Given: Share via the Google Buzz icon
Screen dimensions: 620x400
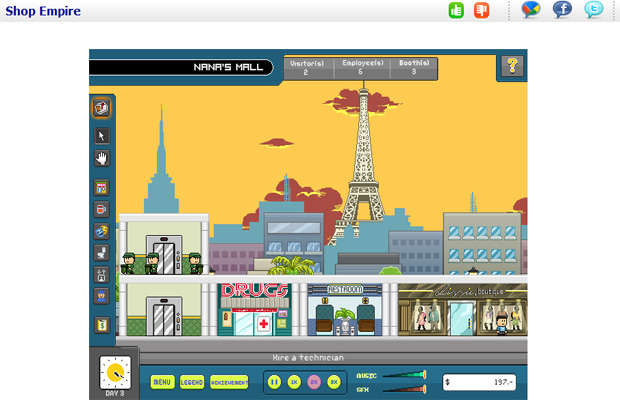Looking at the screenshot, I should tap(531, 9).
